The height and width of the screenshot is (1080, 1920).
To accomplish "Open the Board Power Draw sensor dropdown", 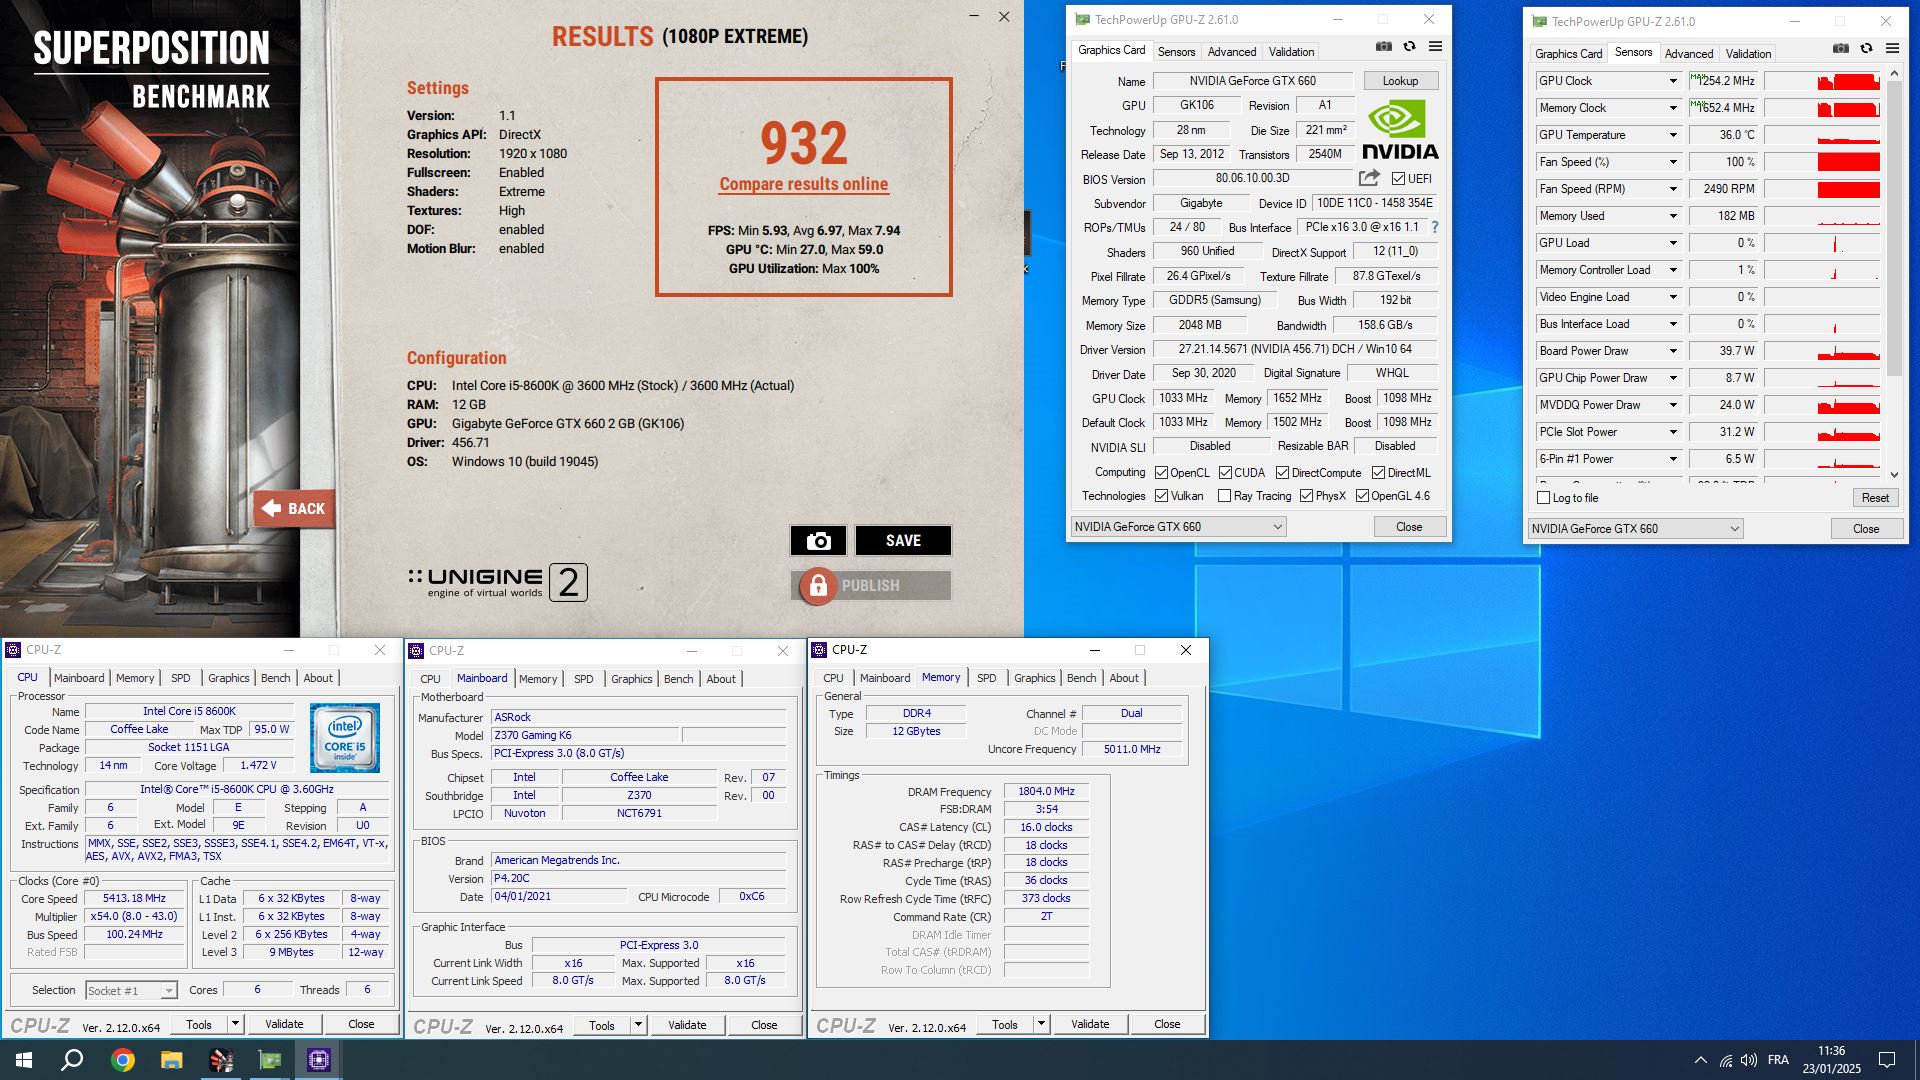I will pyautogui.click(x=1672, y=351).
